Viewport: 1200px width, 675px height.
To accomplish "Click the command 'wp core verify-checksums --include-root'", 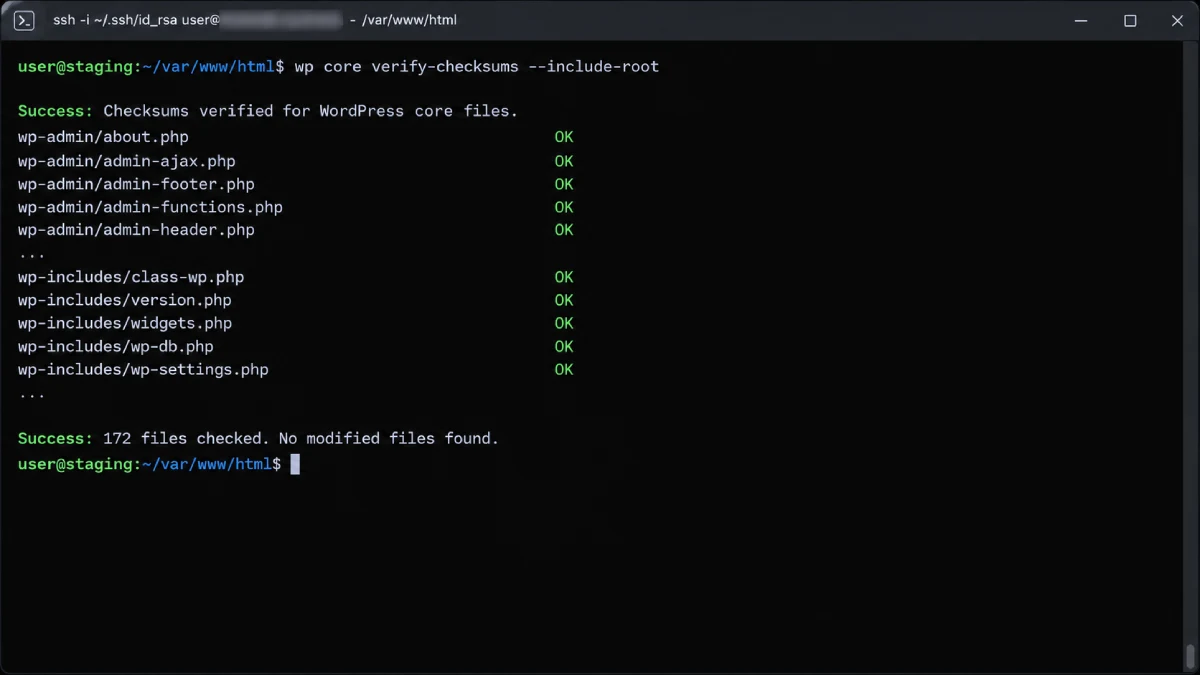I will [x=477, y=67].
